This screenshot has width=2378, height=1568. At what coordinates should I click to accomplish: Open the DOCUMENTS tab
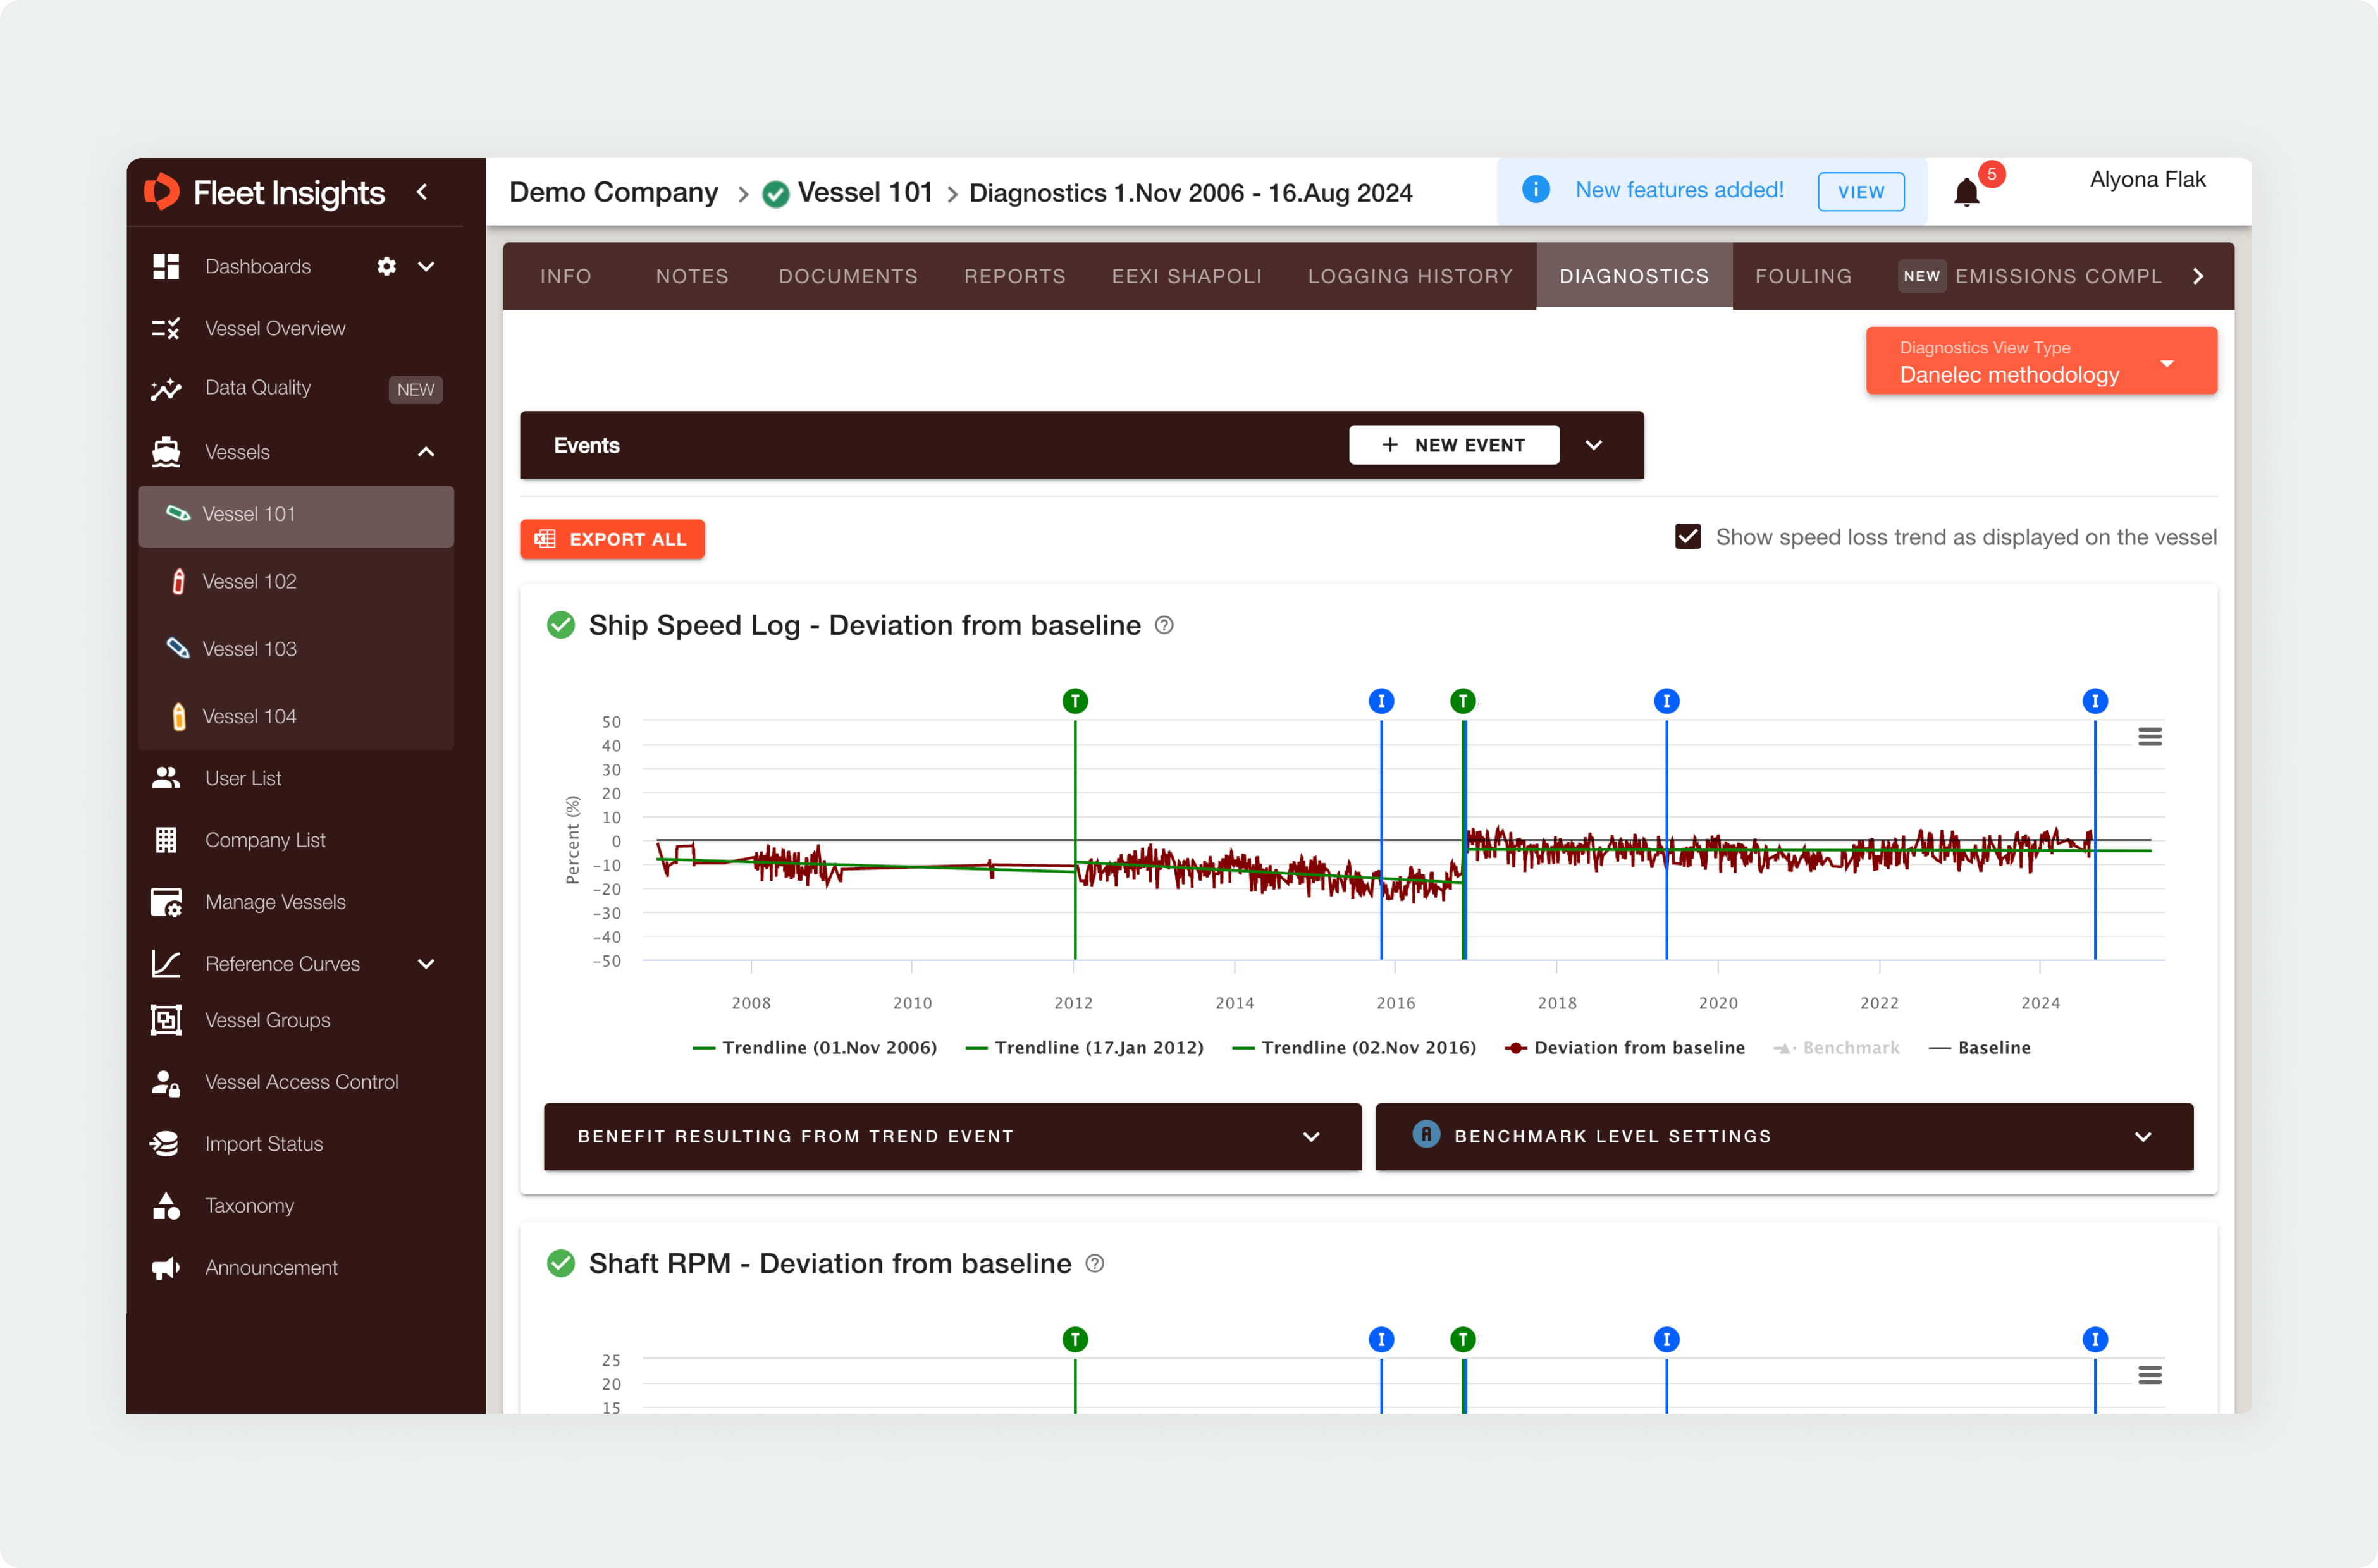(848, 276)
